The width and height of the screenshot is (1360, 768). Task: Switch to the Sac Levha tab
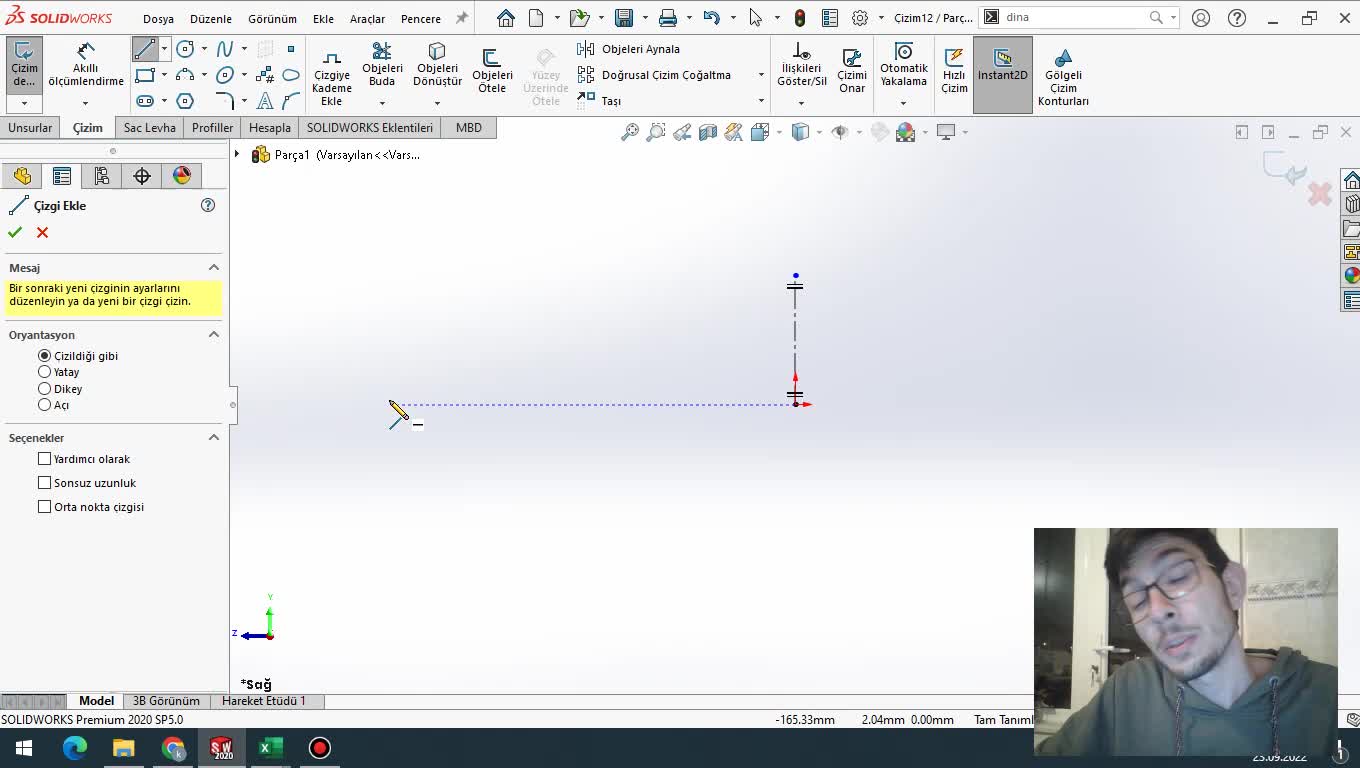(x=149, y=128)
